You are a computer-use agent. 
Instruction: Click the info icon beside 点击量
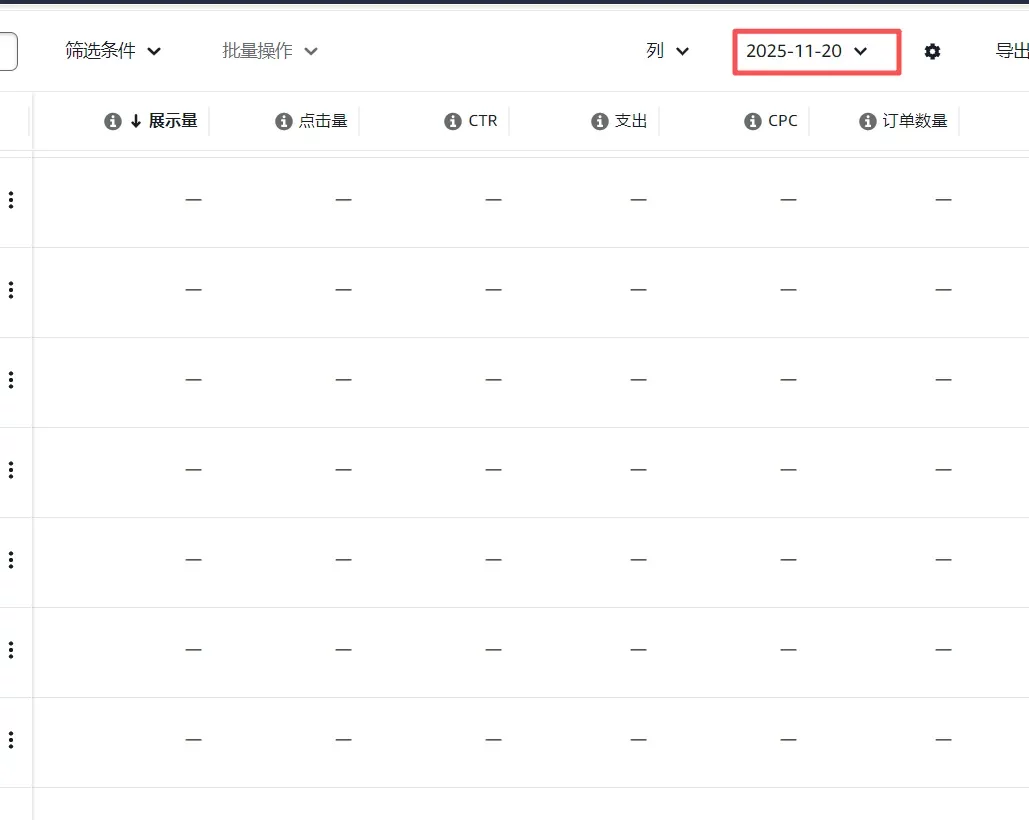point(284,121)
